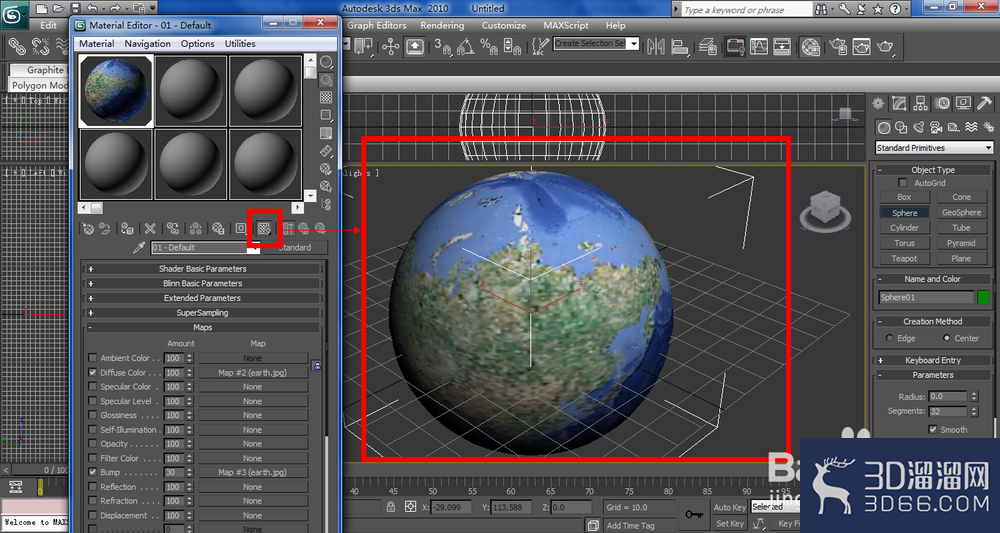
Task: Toggle Angle Snap icon in toolbar
Action: pyautogui.click(x=466, y=47)
